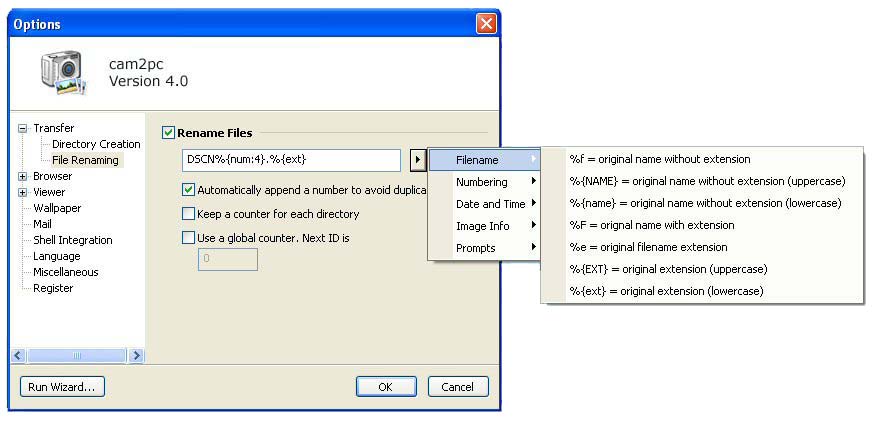The image size is (877, 424).
Task: Click the tree scrollbar left arrow
Action: [x=18, y=355]
